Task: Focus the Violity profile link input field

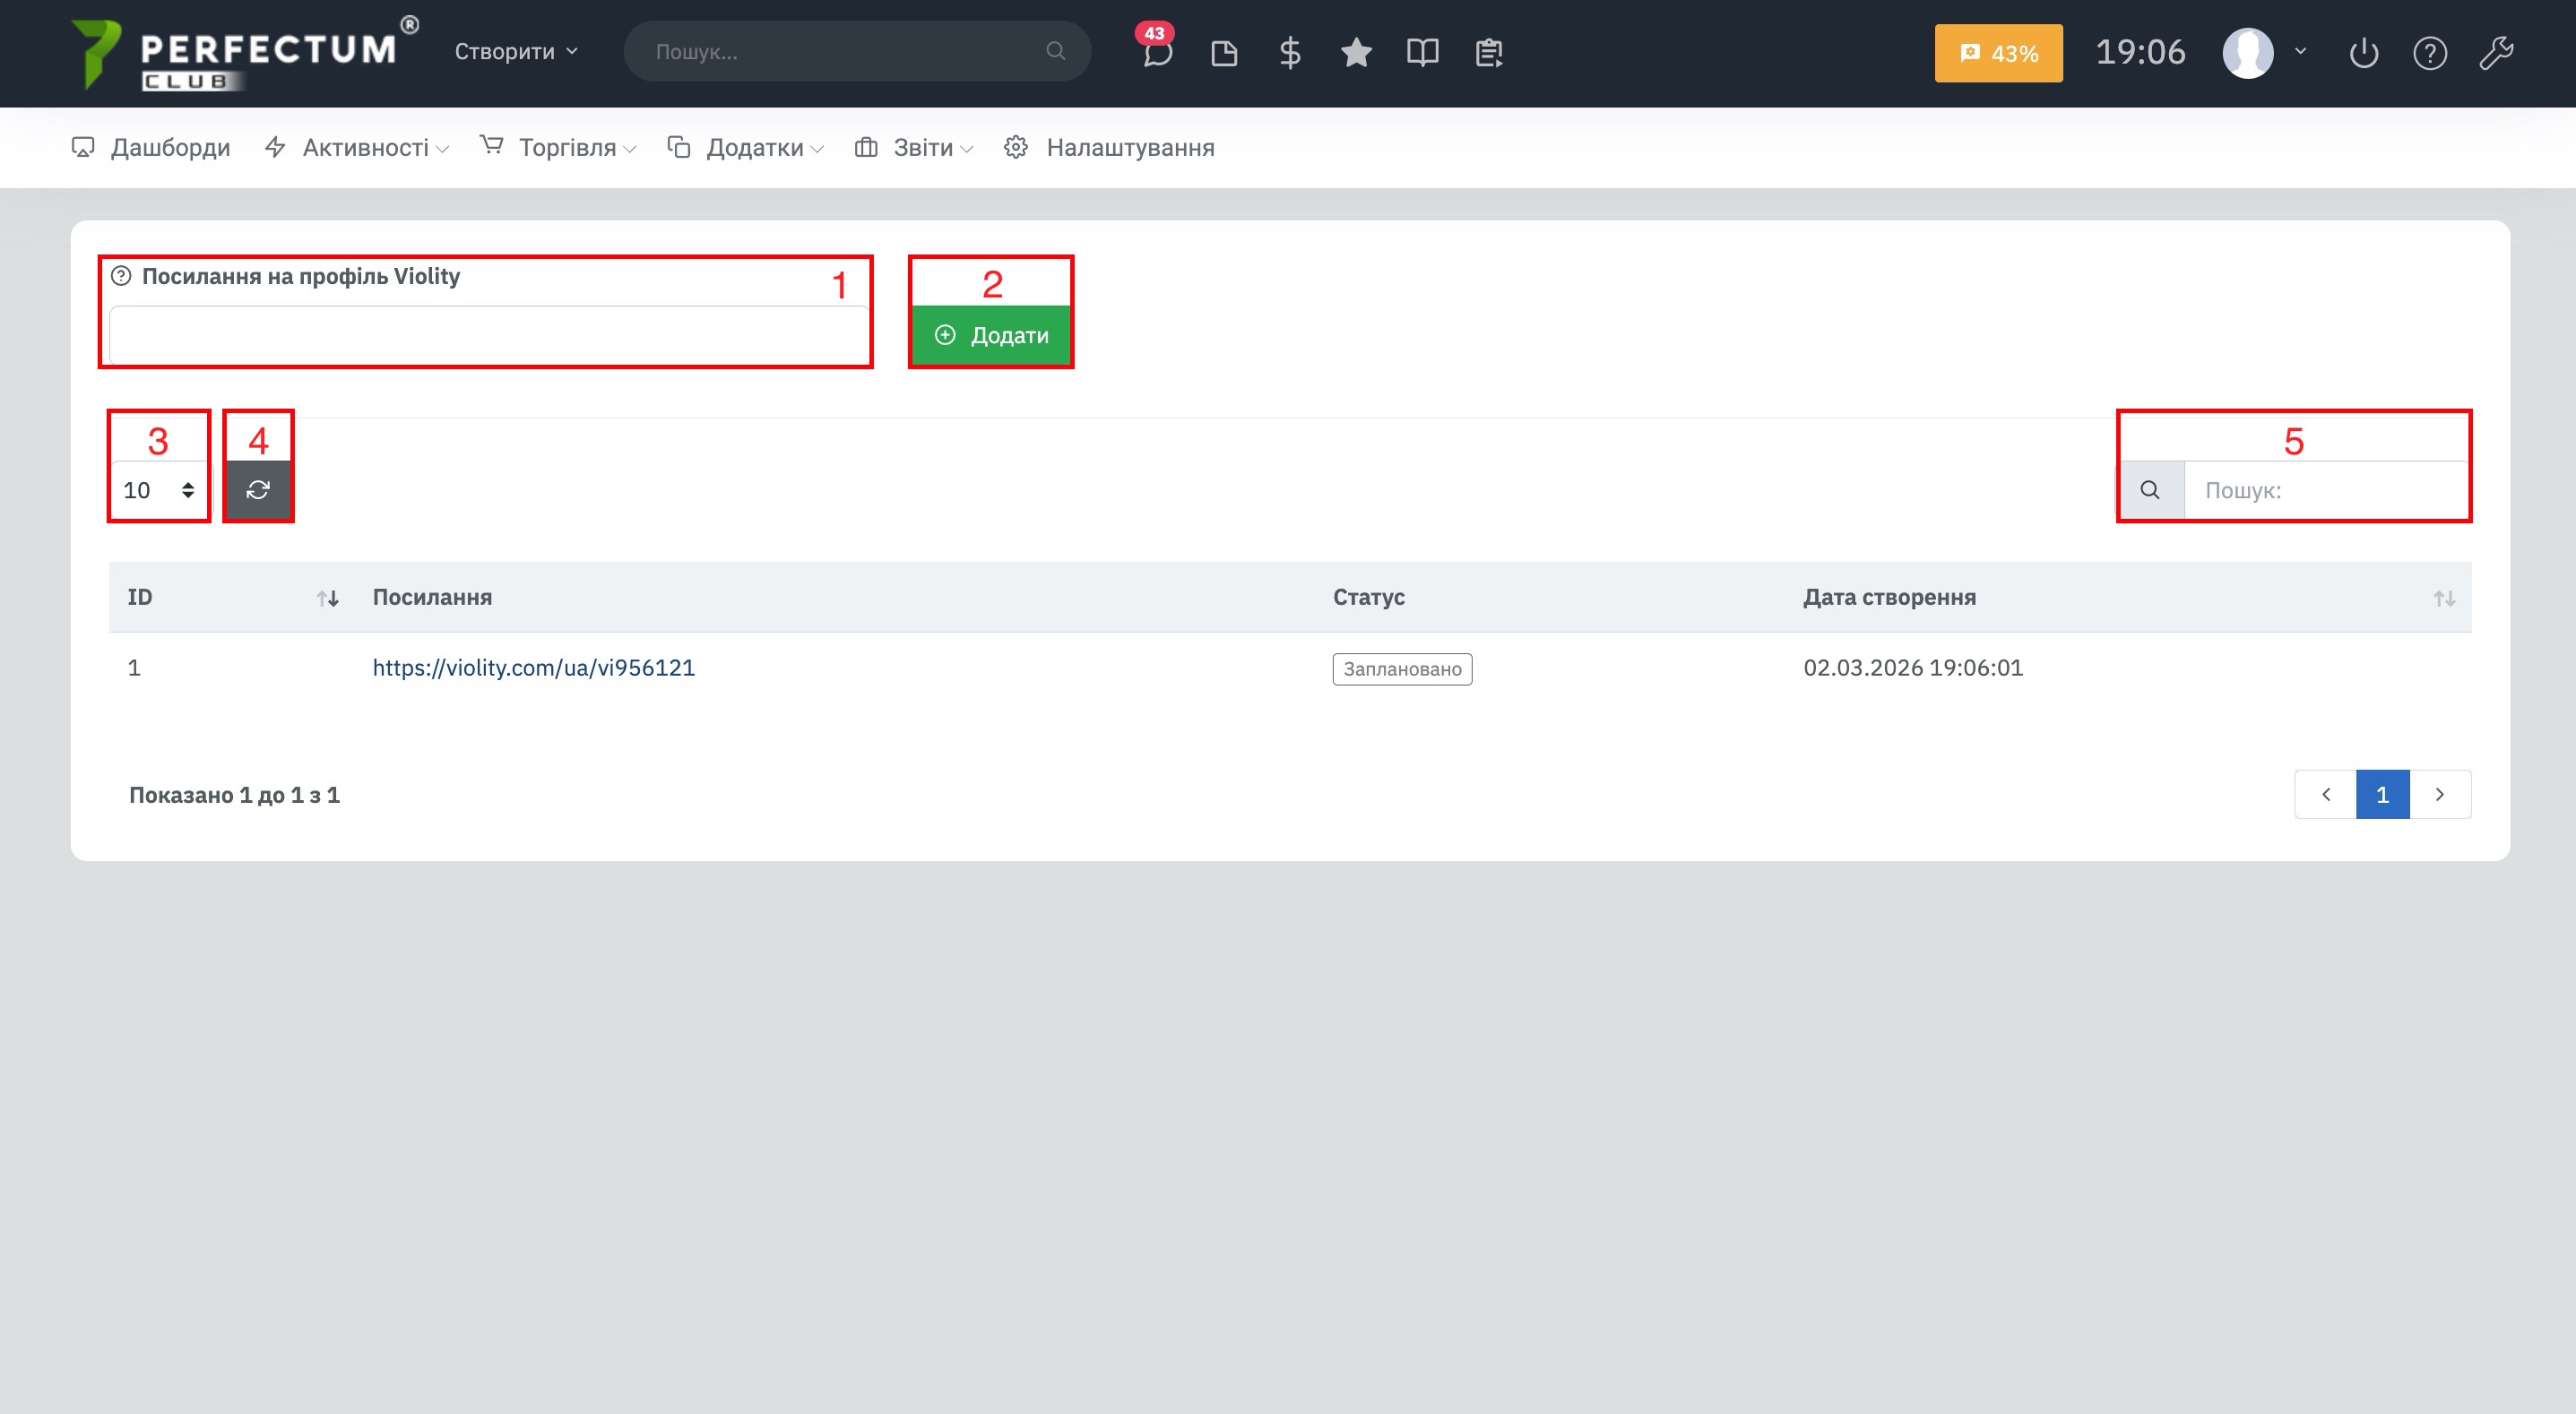Action: tap(488, 335)
